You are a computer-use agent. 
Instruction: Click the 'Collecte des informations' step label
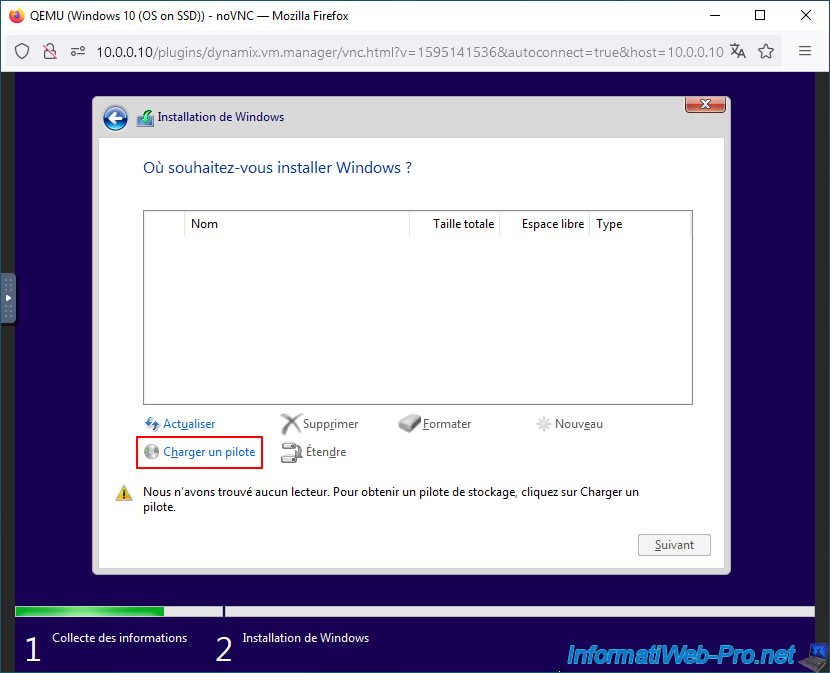point(120,638)
